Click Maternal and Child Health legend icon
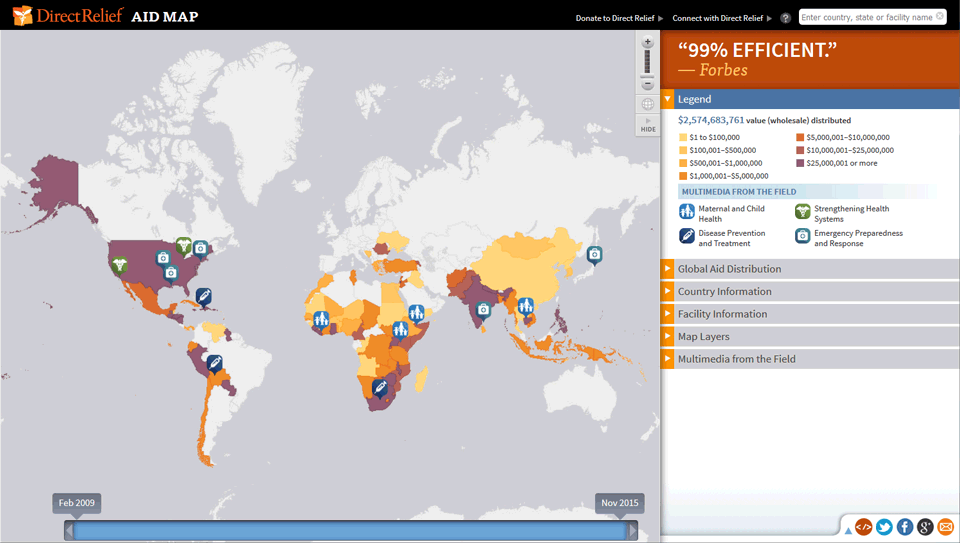The height and width of the screenshot is (543, 960). [687, 212]
